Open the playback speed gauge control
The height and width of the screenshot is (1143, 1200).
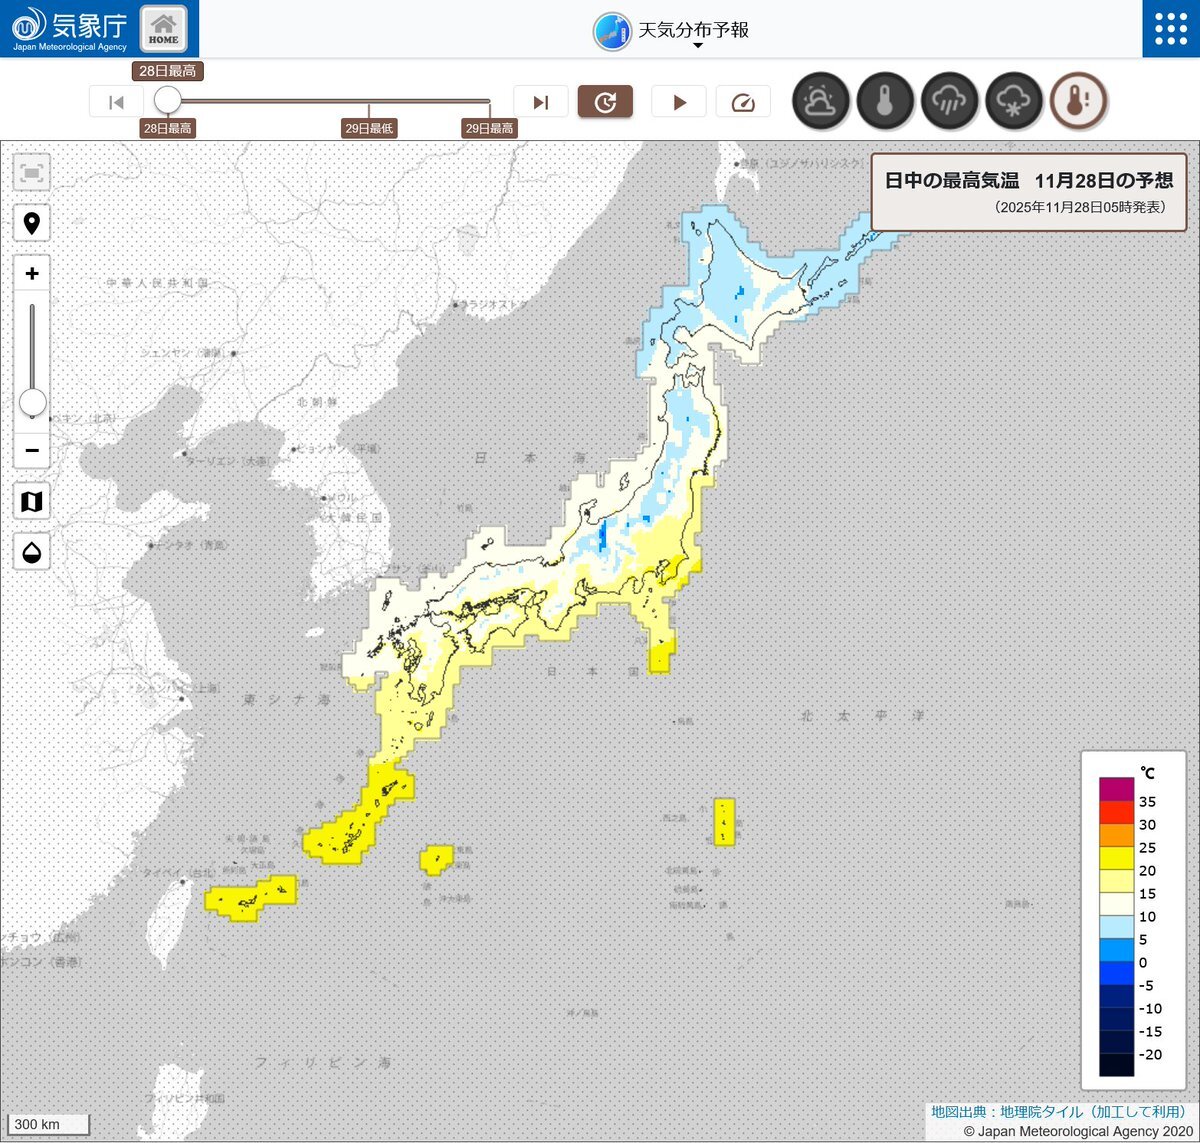743,102
